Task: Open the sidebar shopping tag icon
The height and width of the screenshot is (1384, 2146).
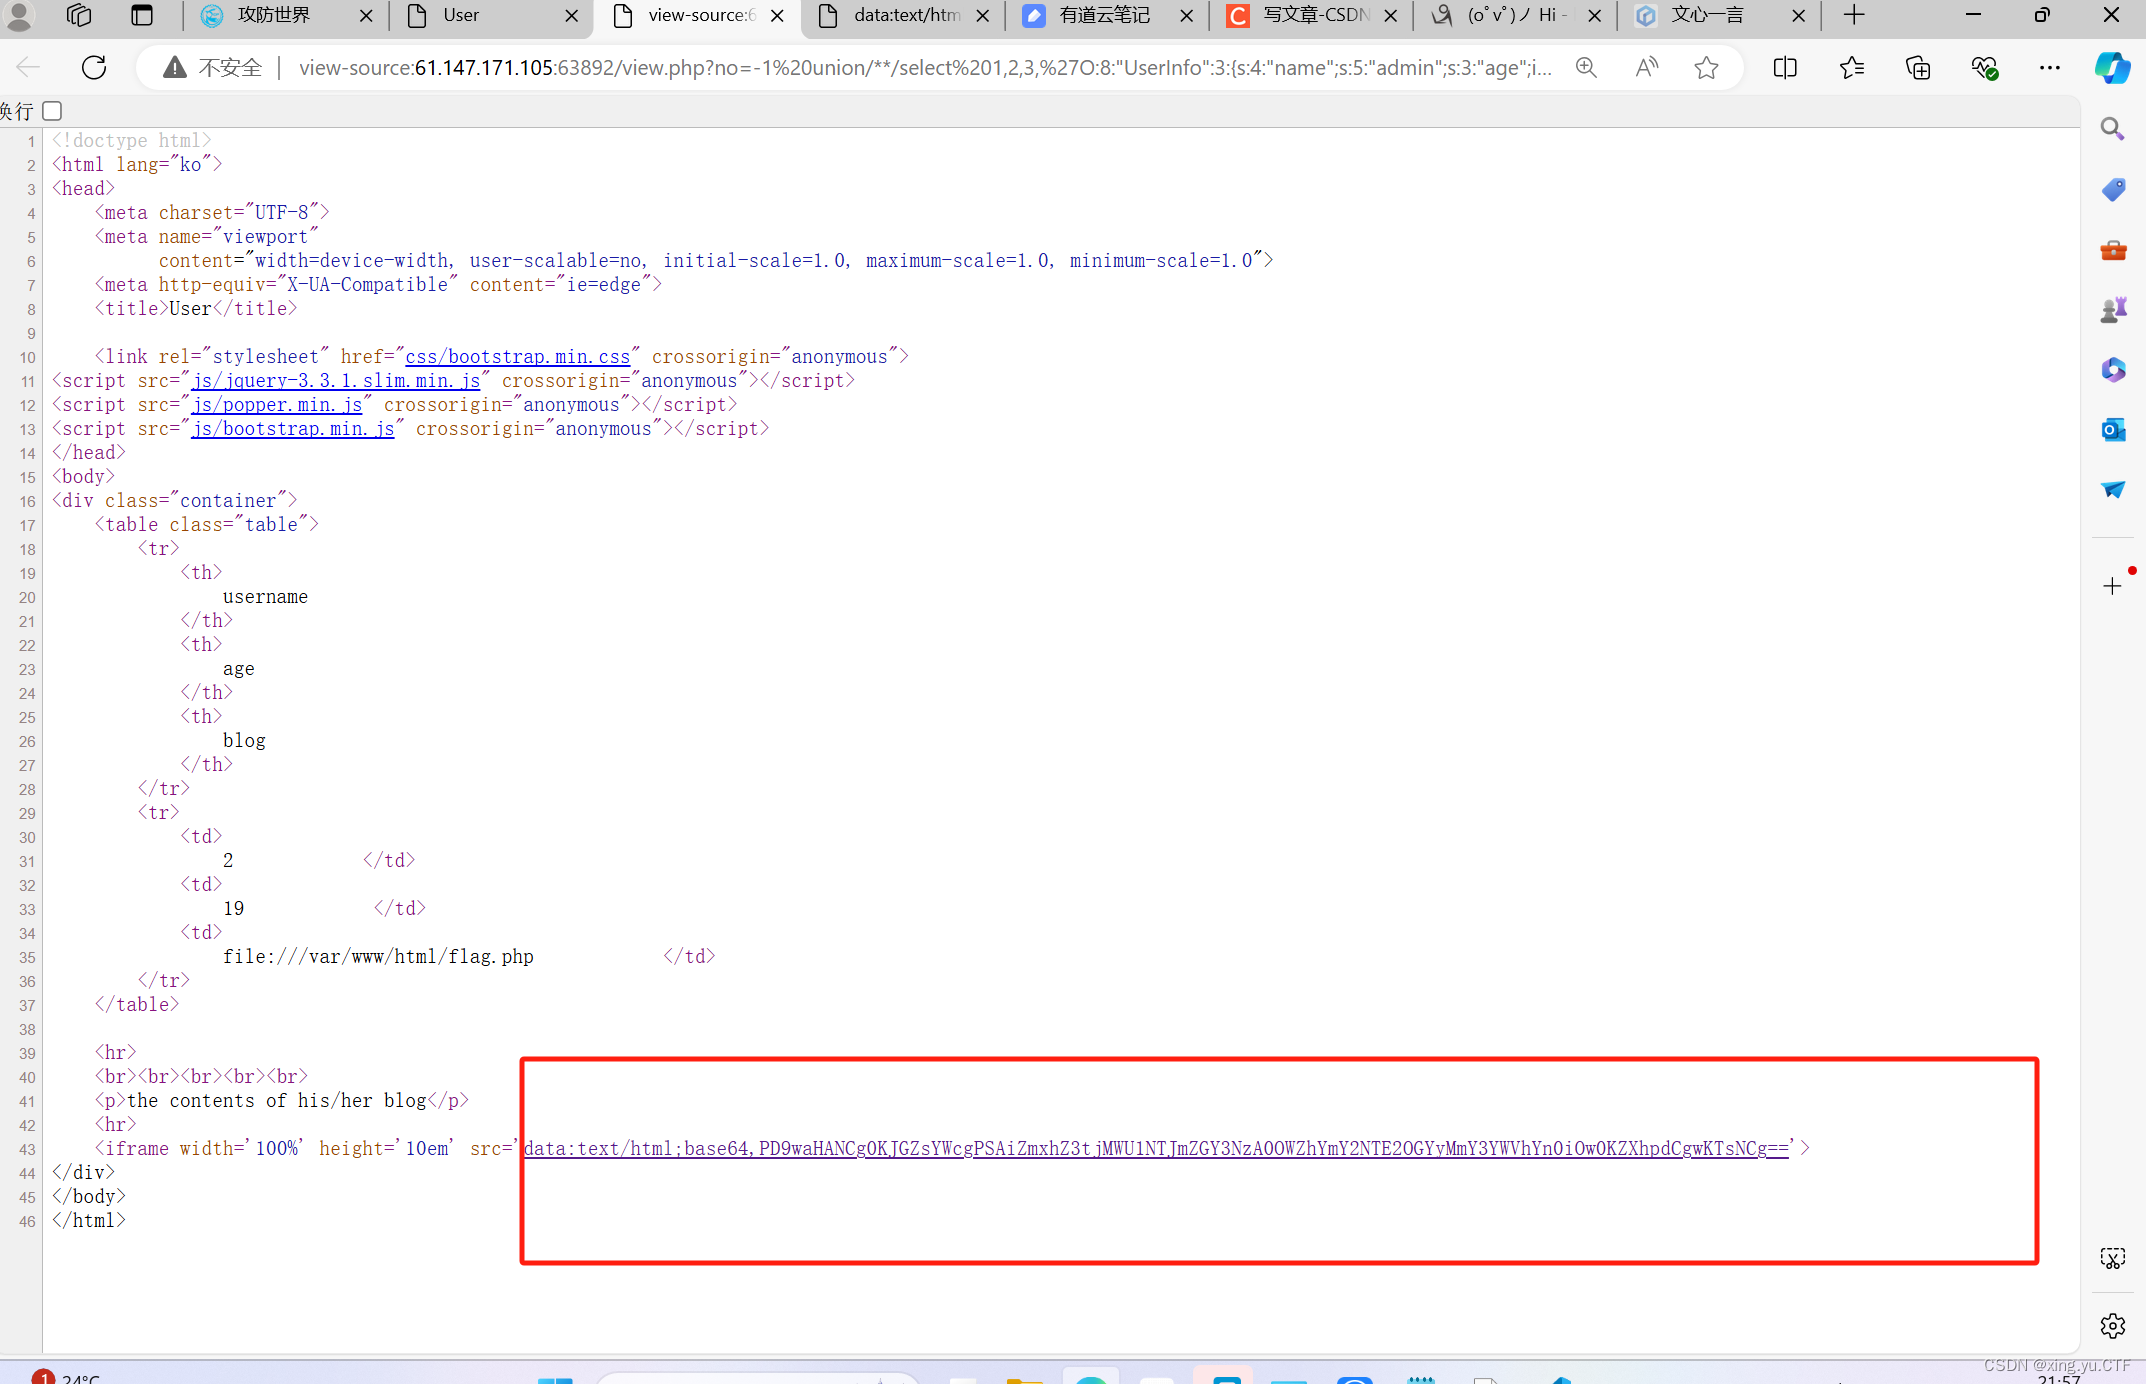Action: [x=2112, y=189]
